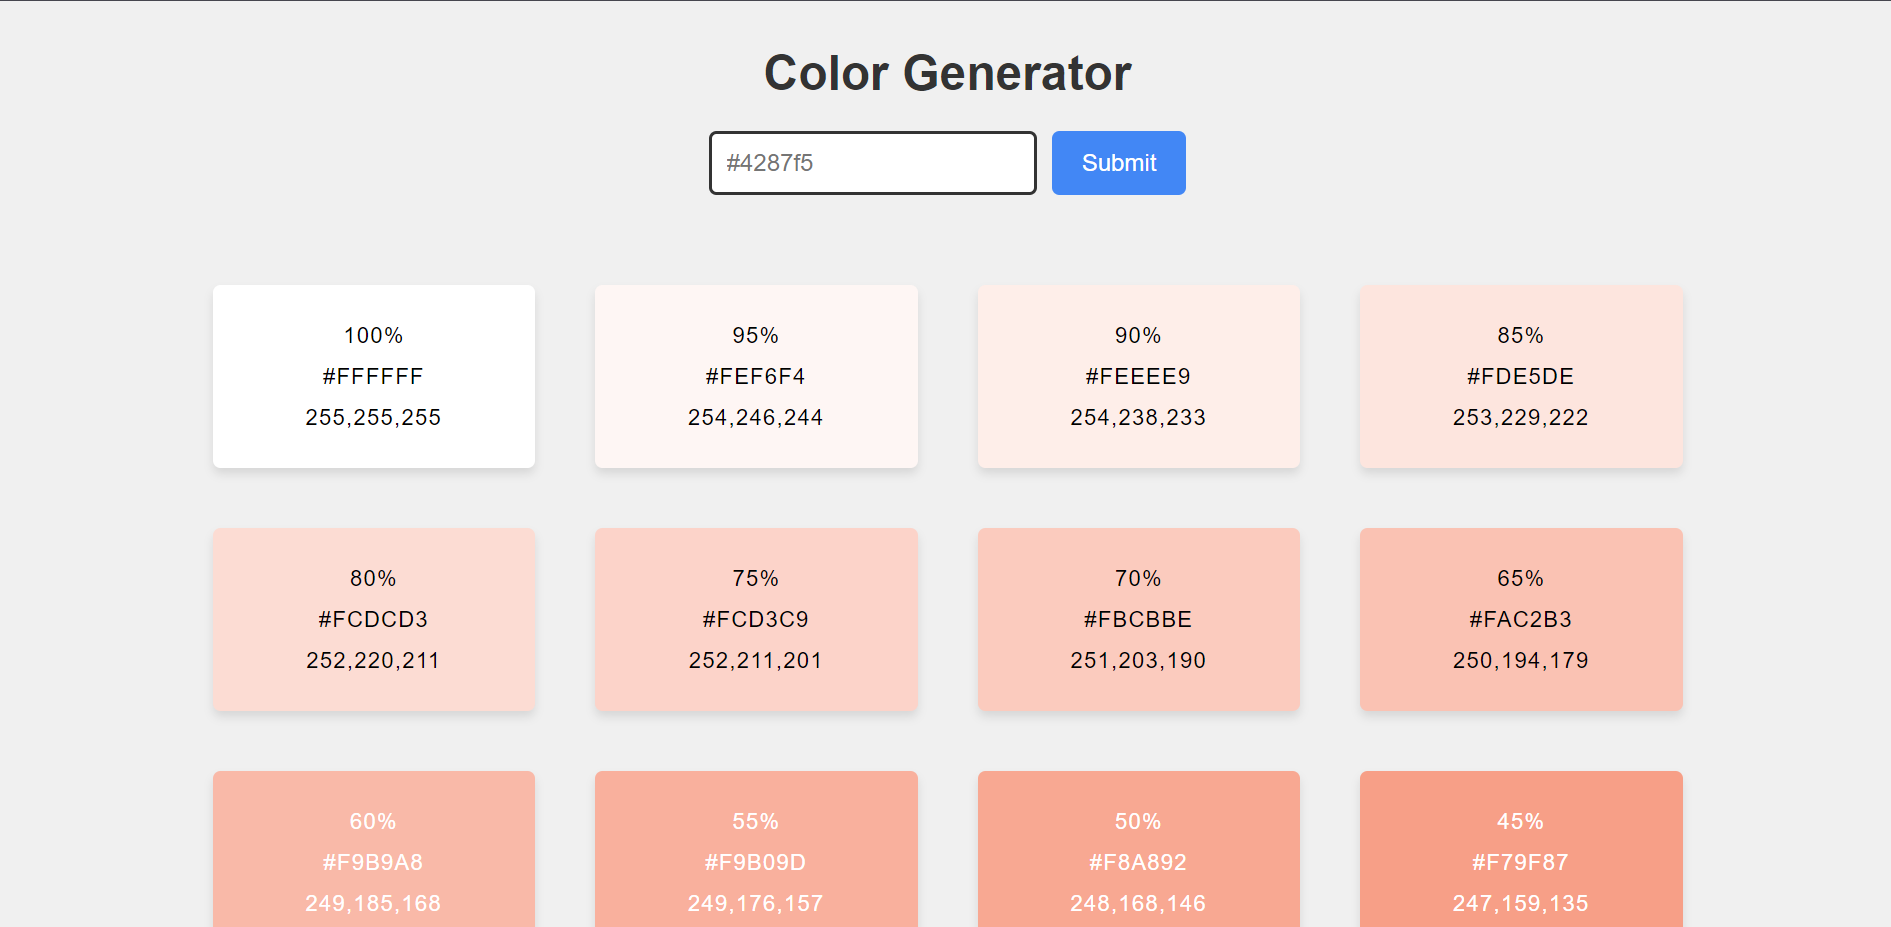The width and height of the screenshot is (1891, 927).
Task: Pick the 90% #FEEEE9 color card
Action: (x=1139, y=377)
